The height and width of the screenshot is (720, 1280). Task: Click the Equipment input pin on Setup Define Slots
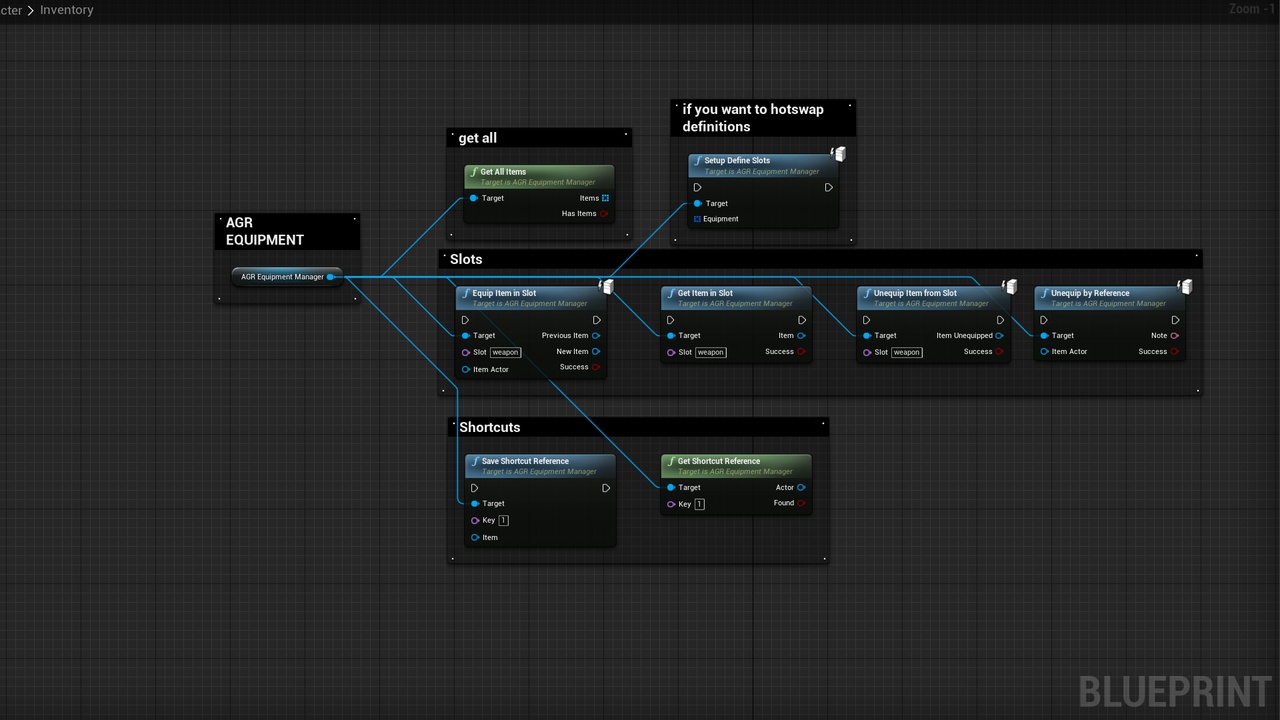pos(697,219)
